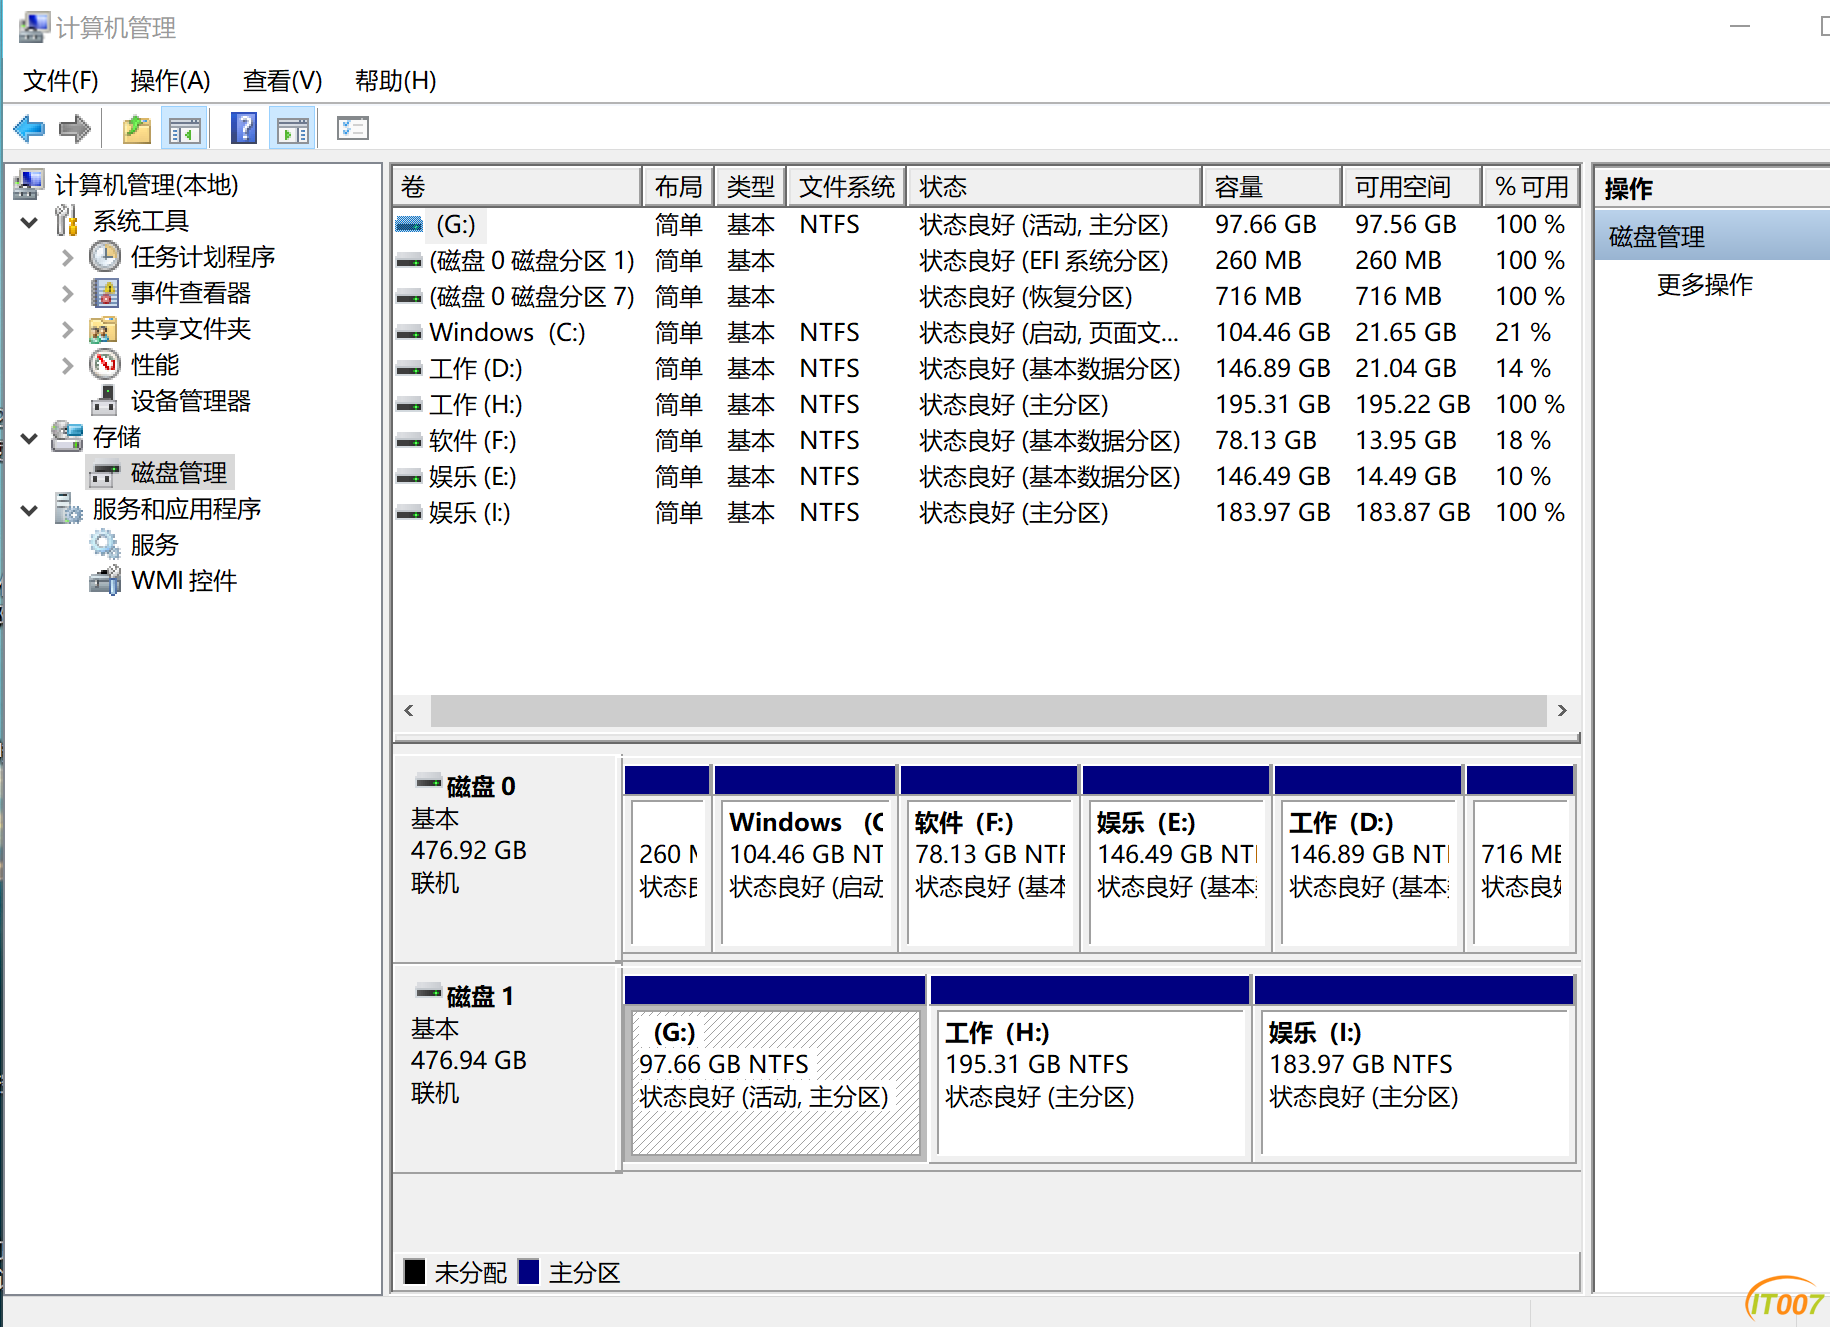Expand the 性能 node
1830x1327 pixels.
point(67,365)
